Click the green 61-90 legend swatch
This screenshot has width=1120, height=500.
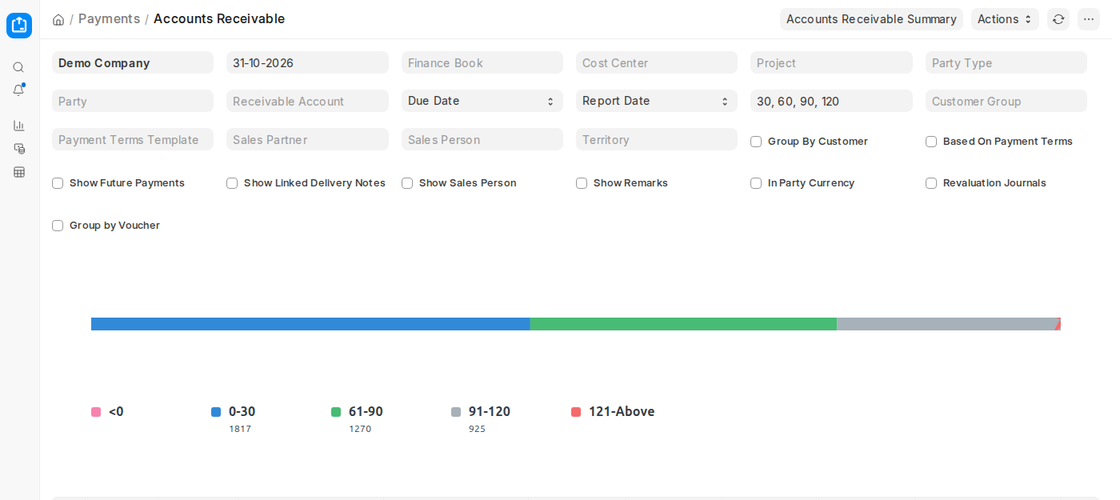tap(336, 412)
